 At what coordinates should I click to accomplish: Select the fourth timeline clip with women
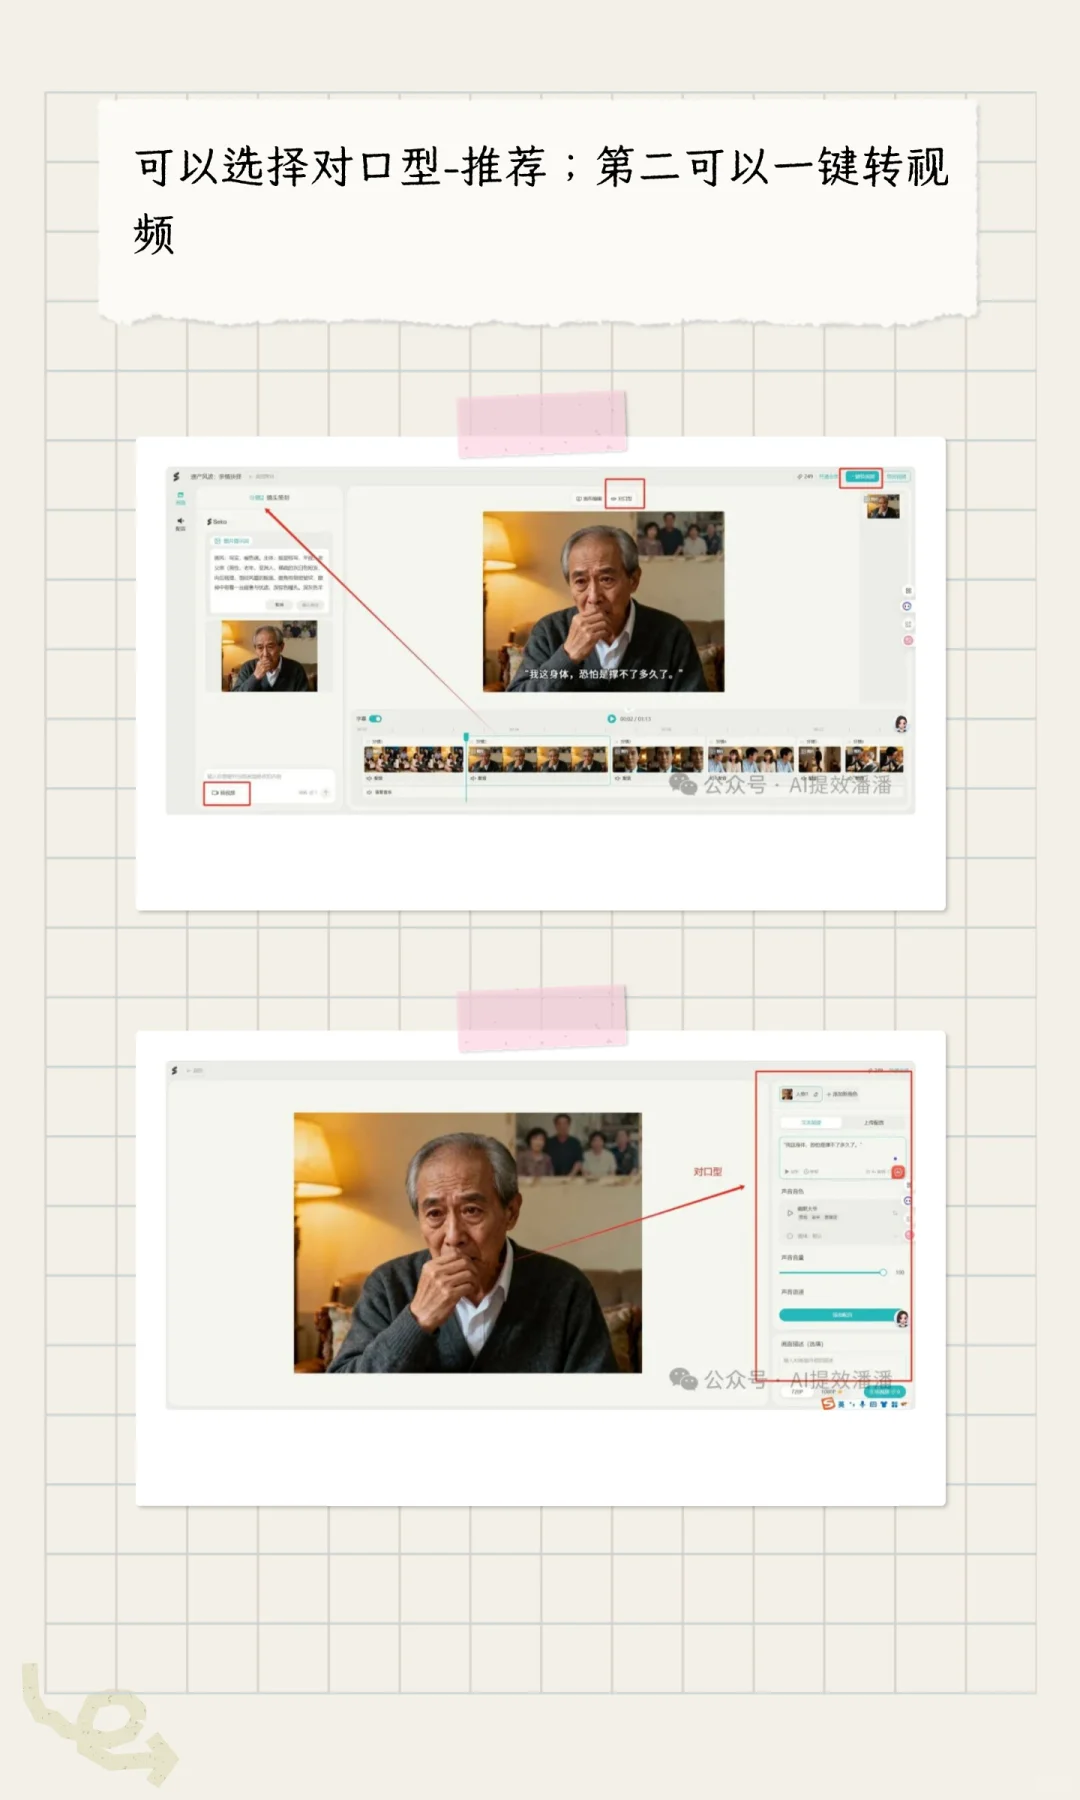point(751,759)
